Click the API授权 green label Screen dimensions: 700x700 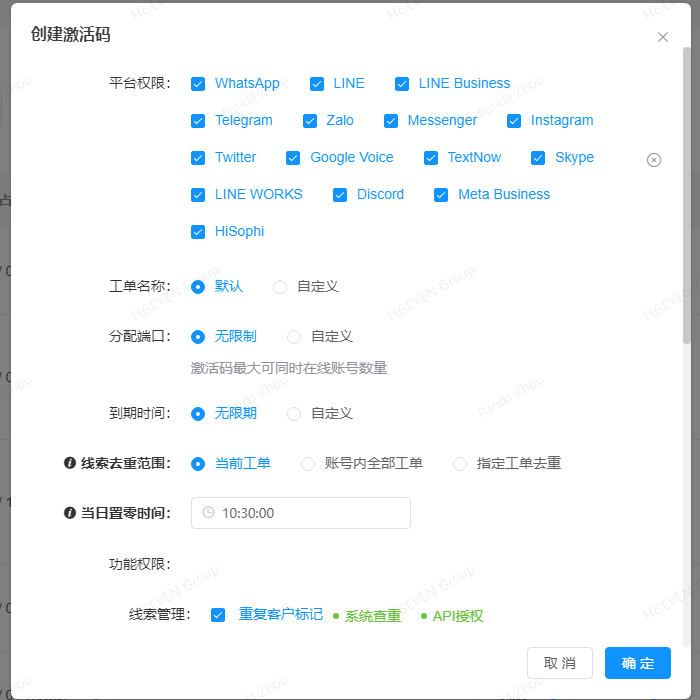click(458, 616)
